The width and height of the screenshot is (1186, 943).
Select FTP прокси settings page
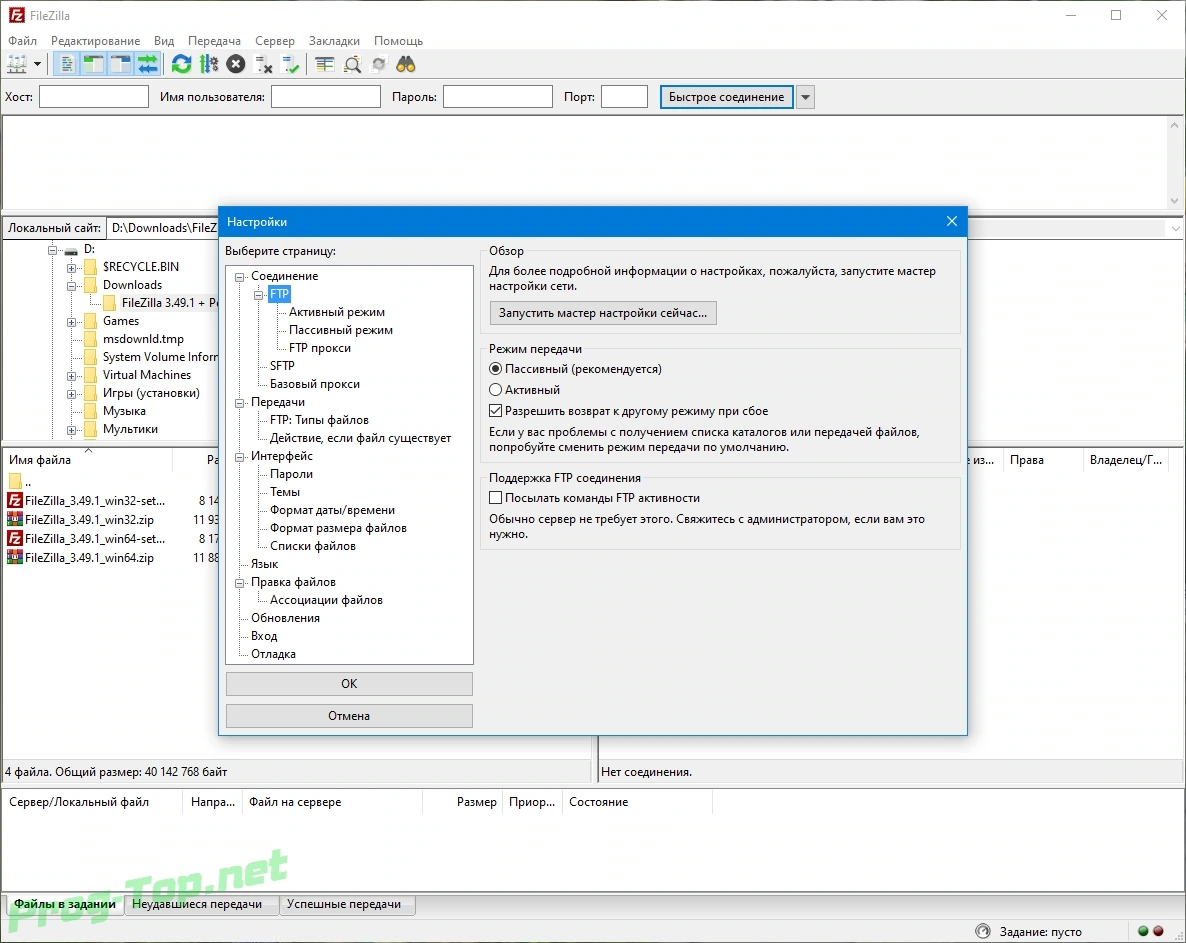coord(319,348)
